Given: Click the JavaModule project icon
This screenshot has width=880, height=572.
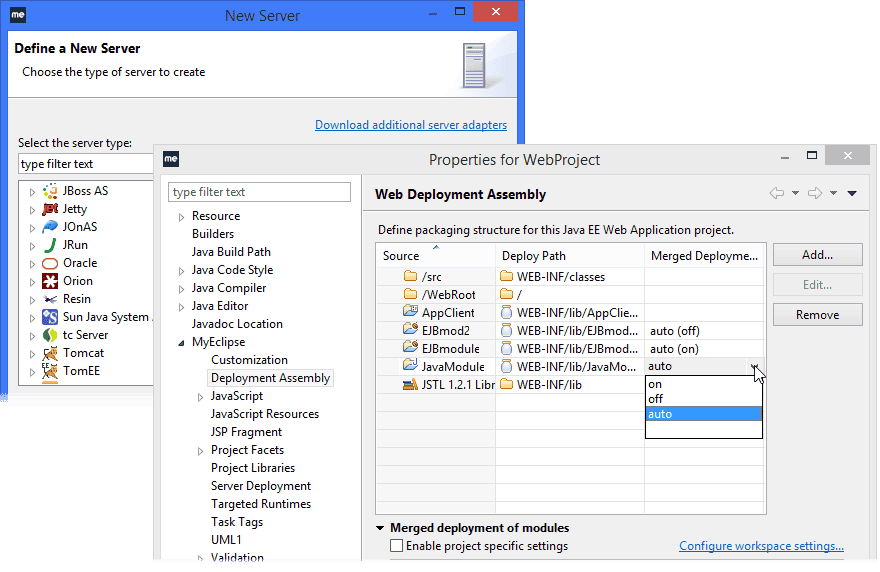Looking at the screenshot, I should coord(410,364).
